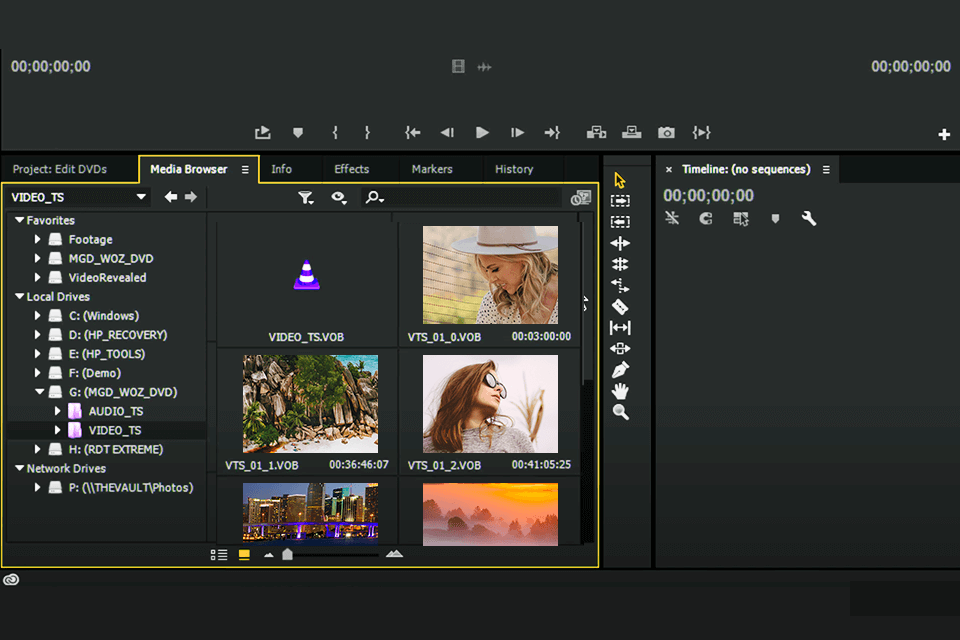The height and width of the screenshot is (640, 960).
Task: Click the Export Frame camera icon
Action: click(666, 131)
